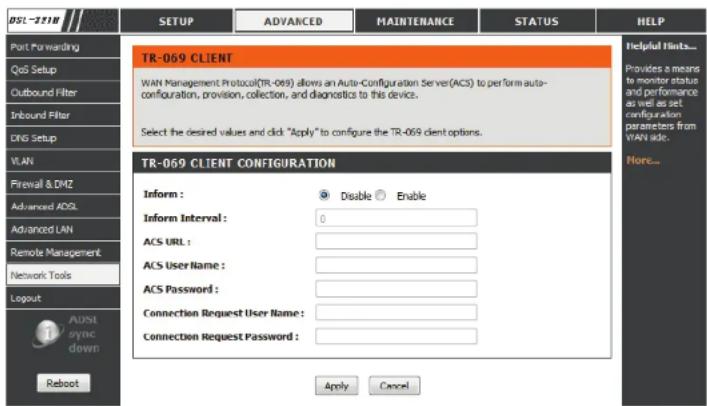This screenshot has height=406, width=707.
Task: Select the Enable radio for Inform
Action: click(x=381, y=195)
